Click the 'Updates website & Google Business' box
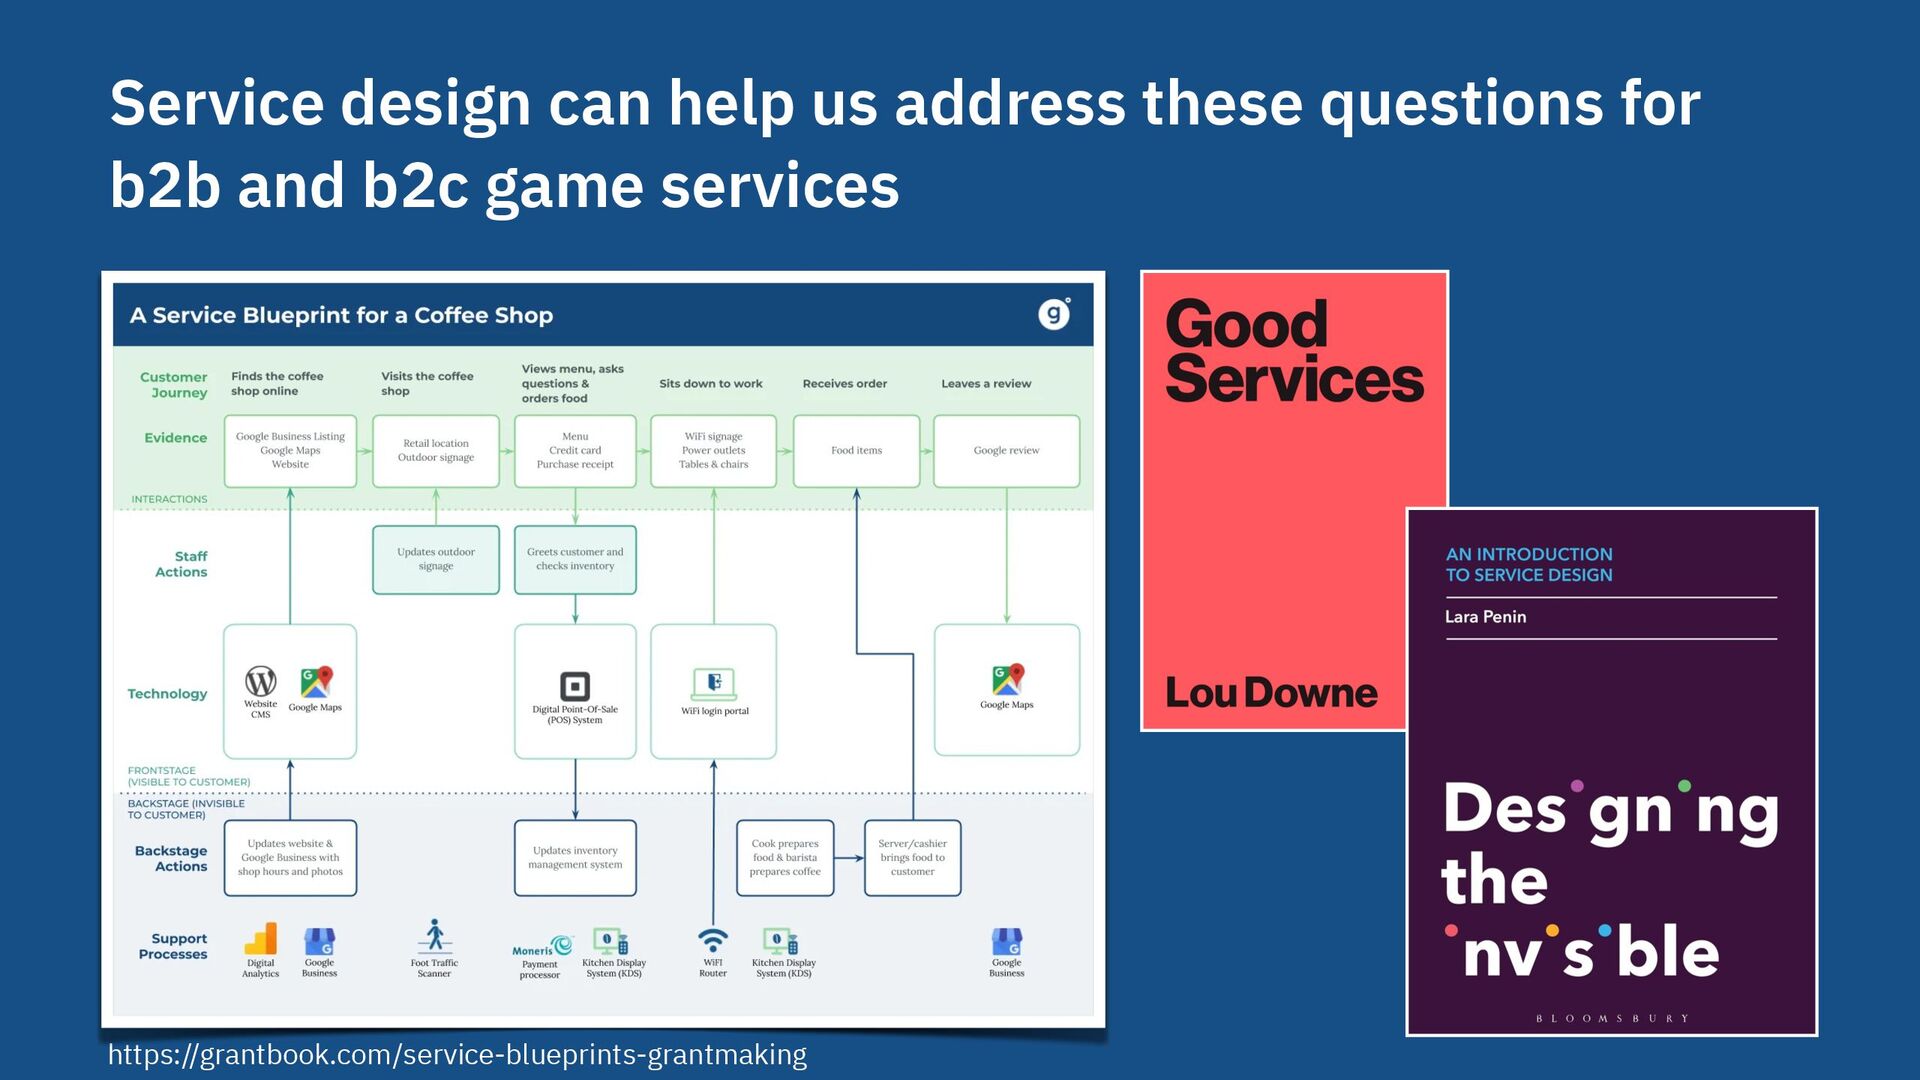1920x1080 pixels. pyautogui.click(x=290, y=858)
